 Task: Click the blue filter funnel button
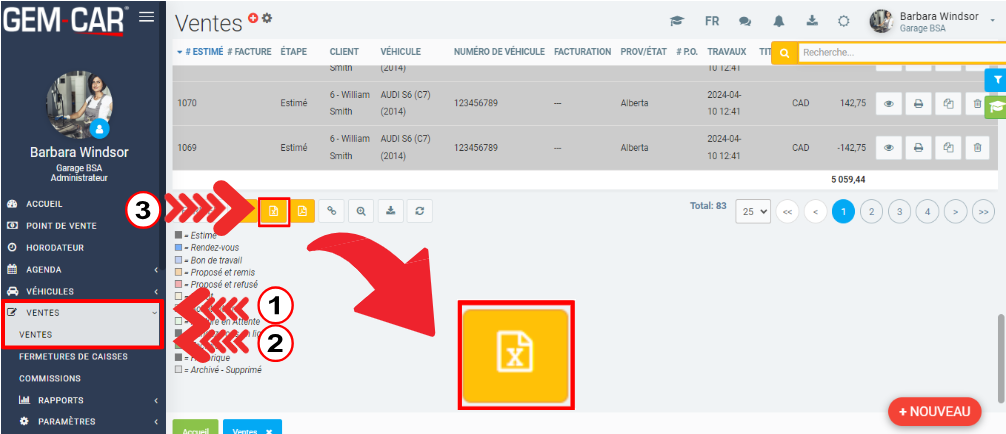[x=994, y=80]
